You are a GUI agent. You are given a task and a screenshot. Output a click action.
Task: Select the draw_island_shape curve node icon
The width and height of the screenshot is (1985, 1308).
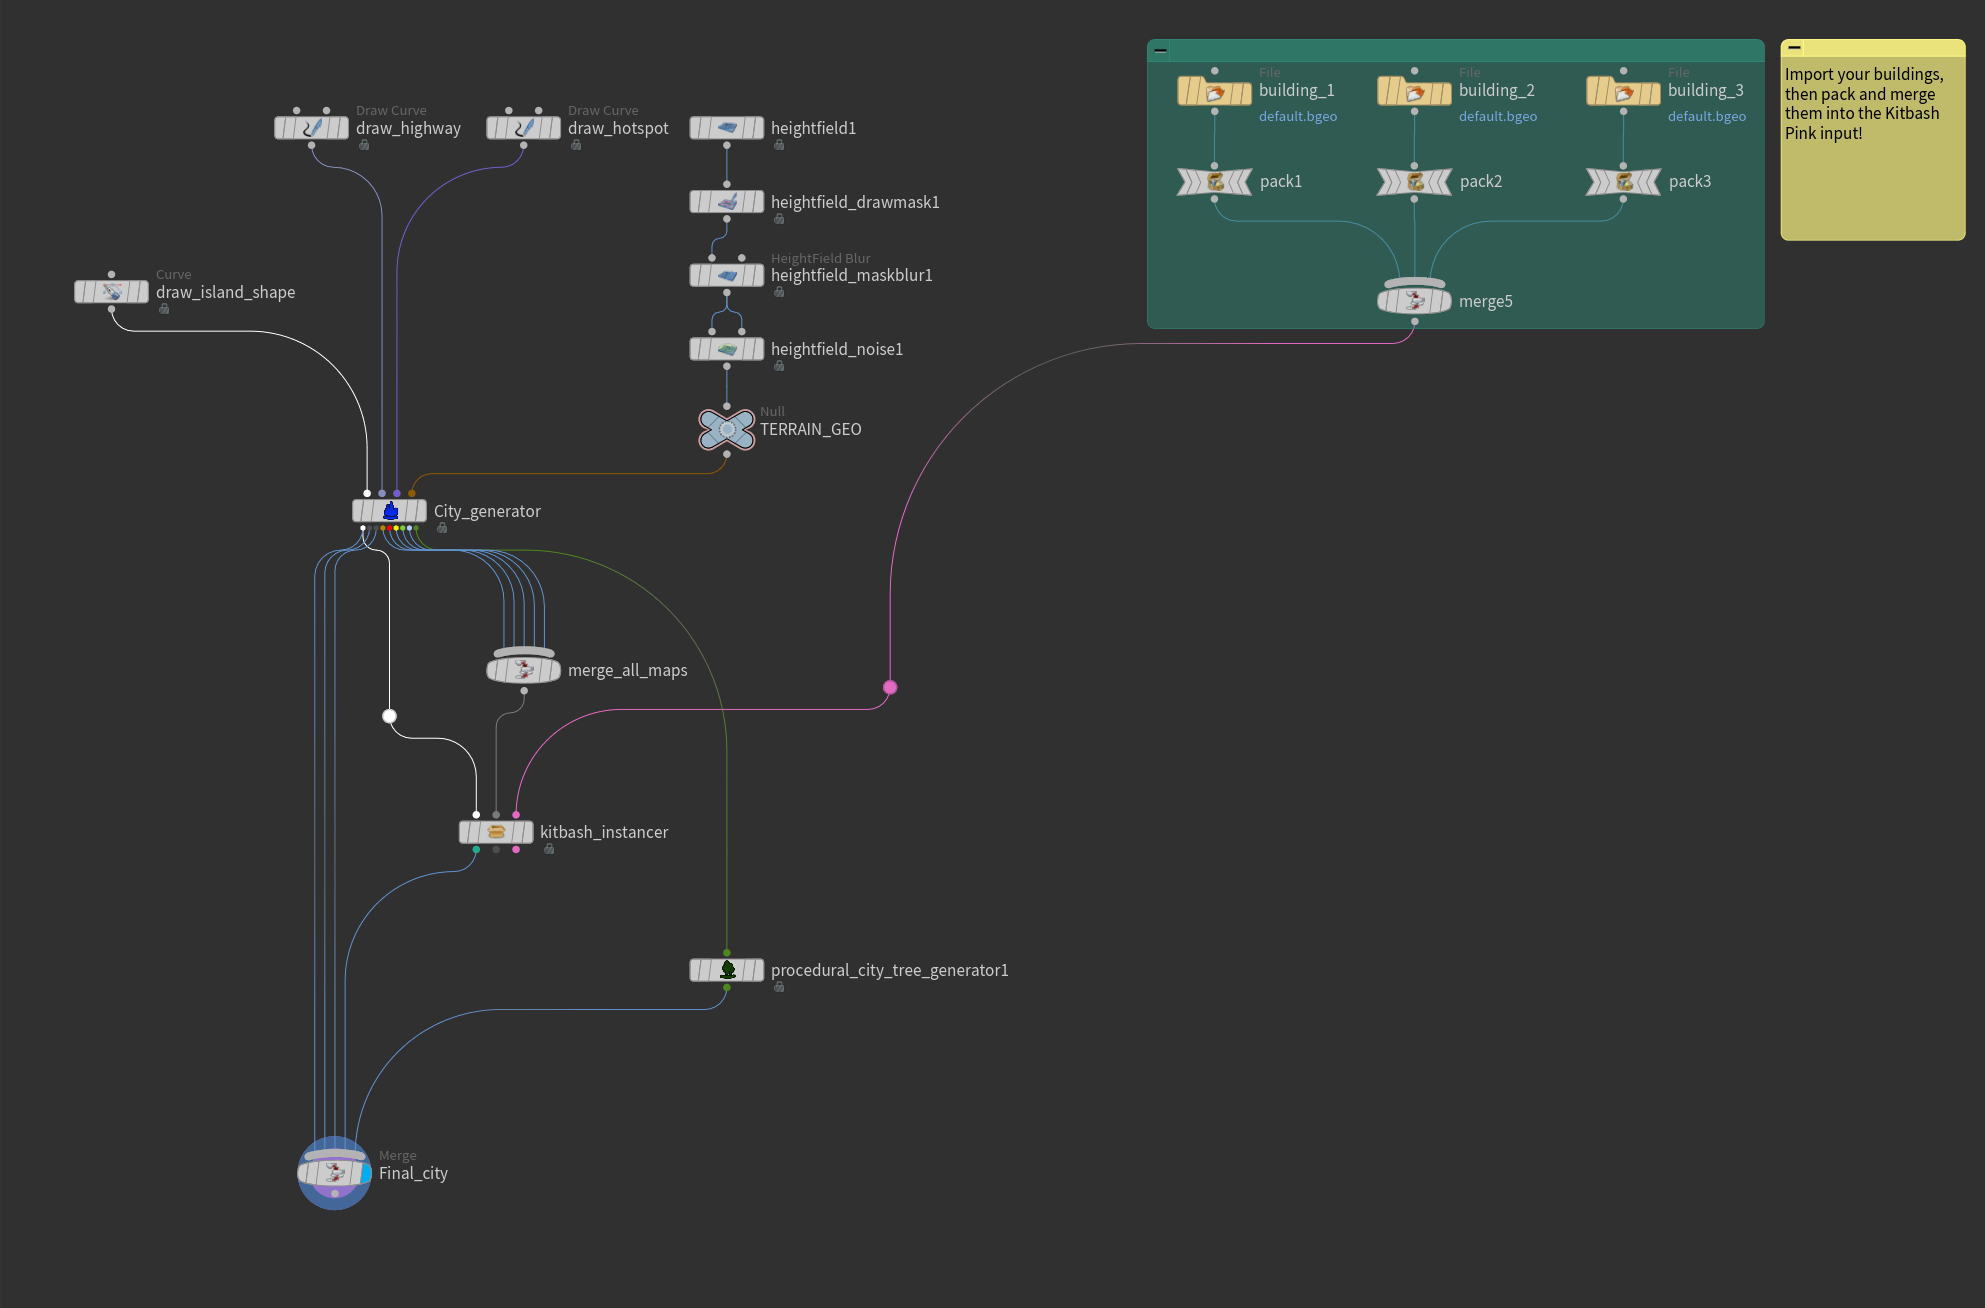click(x=112, y=292)
